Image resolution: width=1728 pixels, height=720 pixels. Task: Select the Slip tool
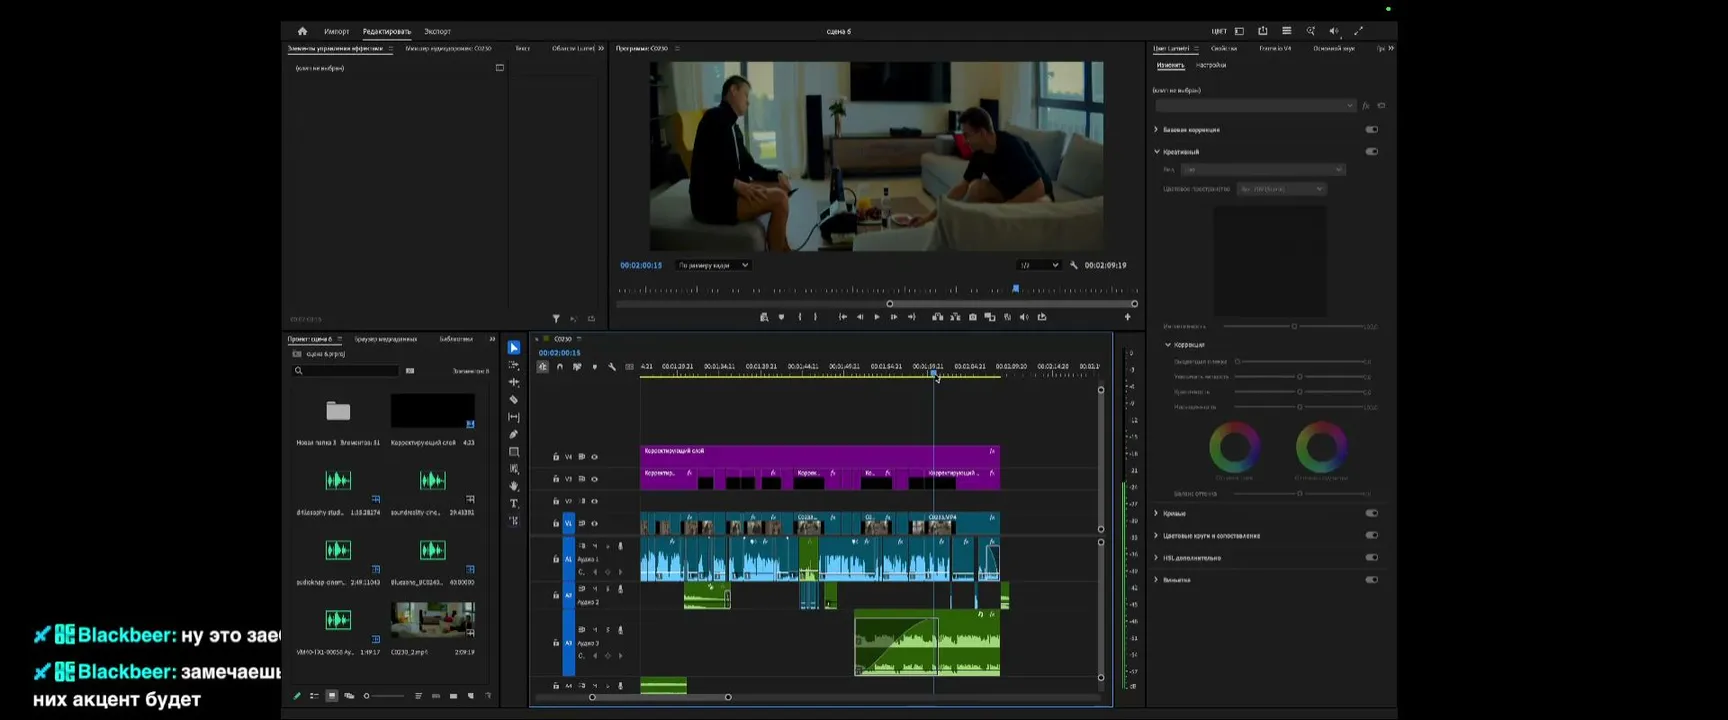point(514,417)
